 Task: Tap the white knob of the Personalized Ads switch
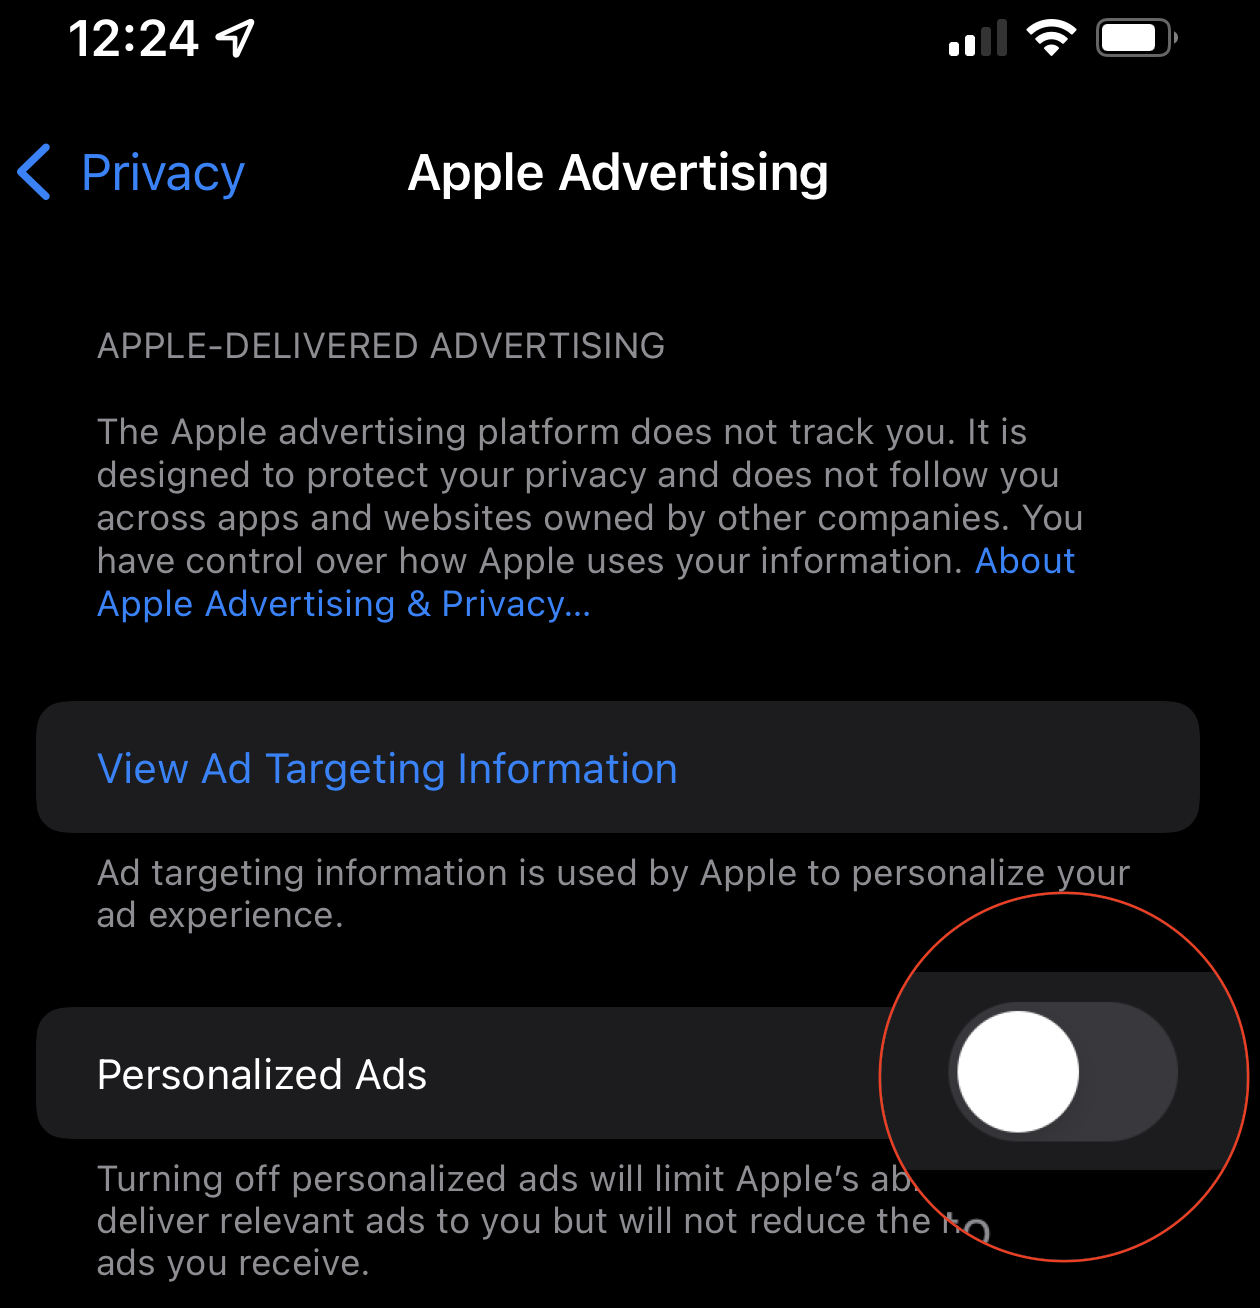pos(1018,1072)
